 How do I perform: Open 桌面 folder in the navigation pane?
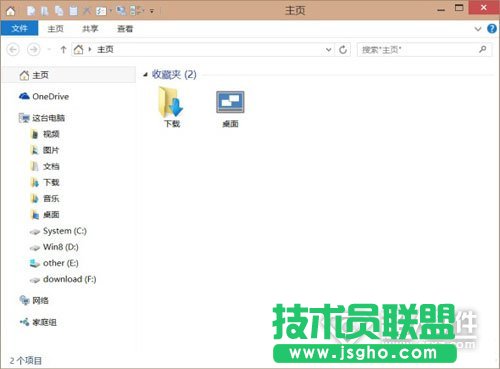pyautogui.click(x=51, y=214)
